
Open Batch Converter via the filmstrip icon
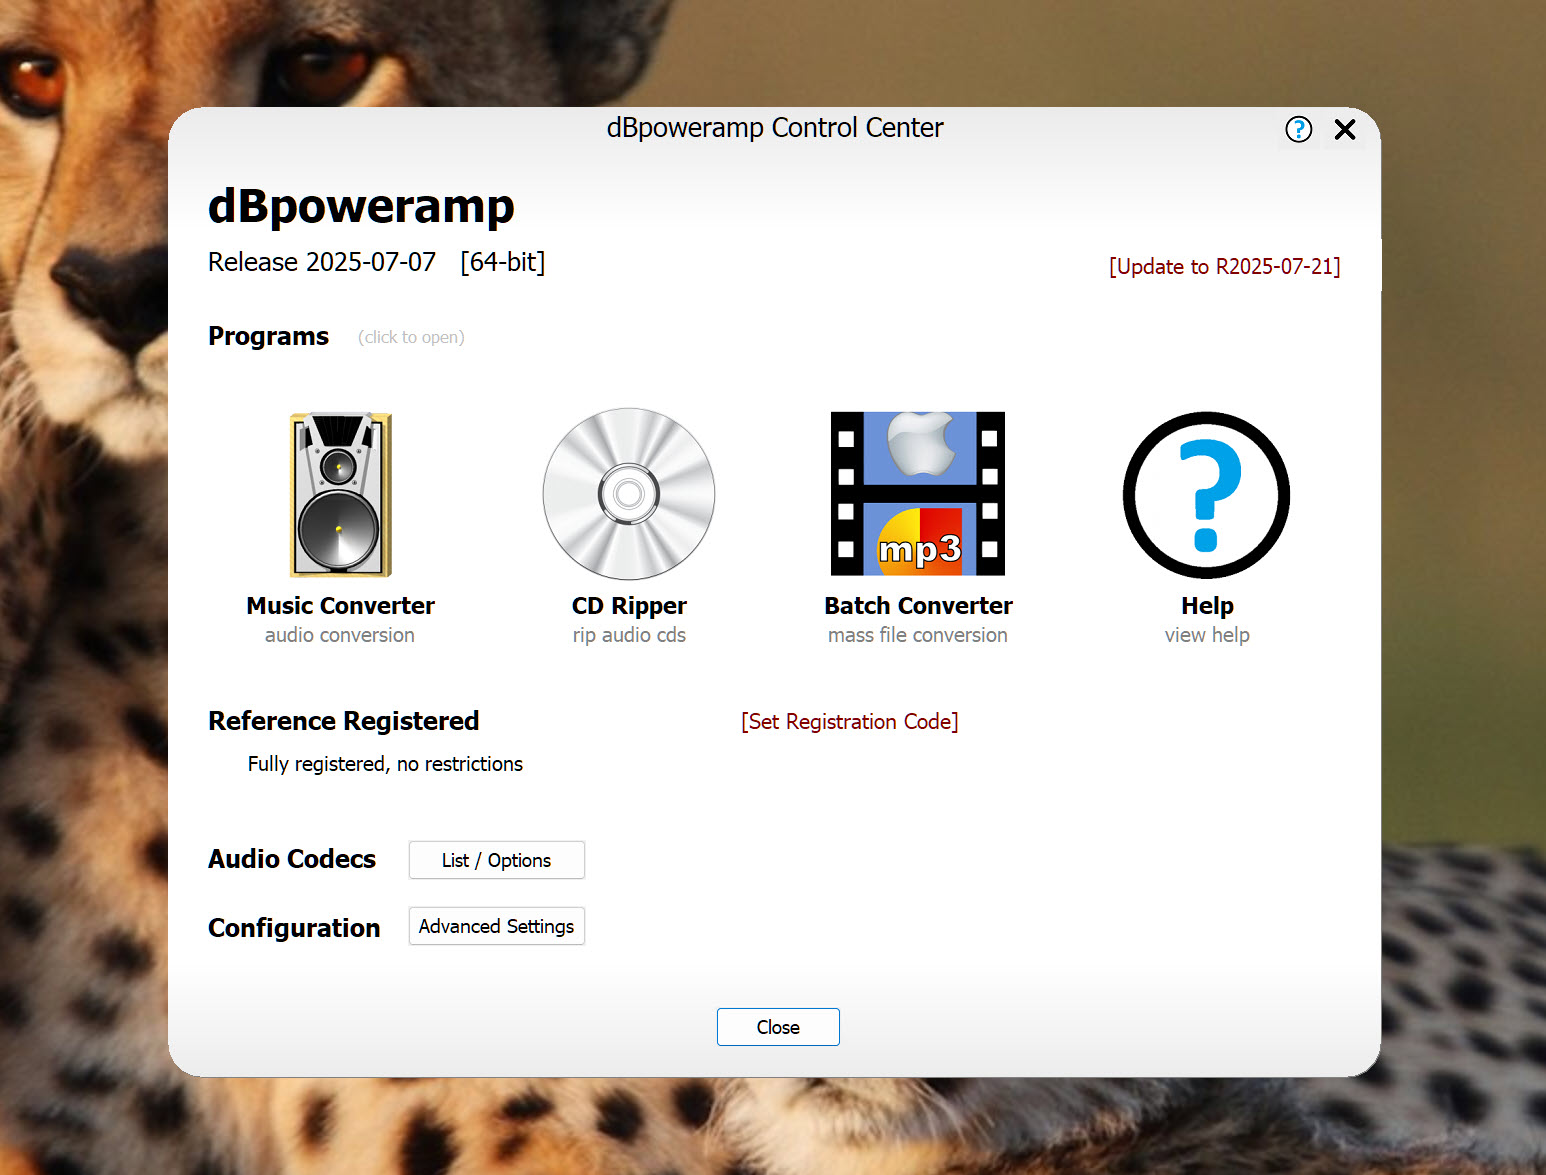pos(917,494)
